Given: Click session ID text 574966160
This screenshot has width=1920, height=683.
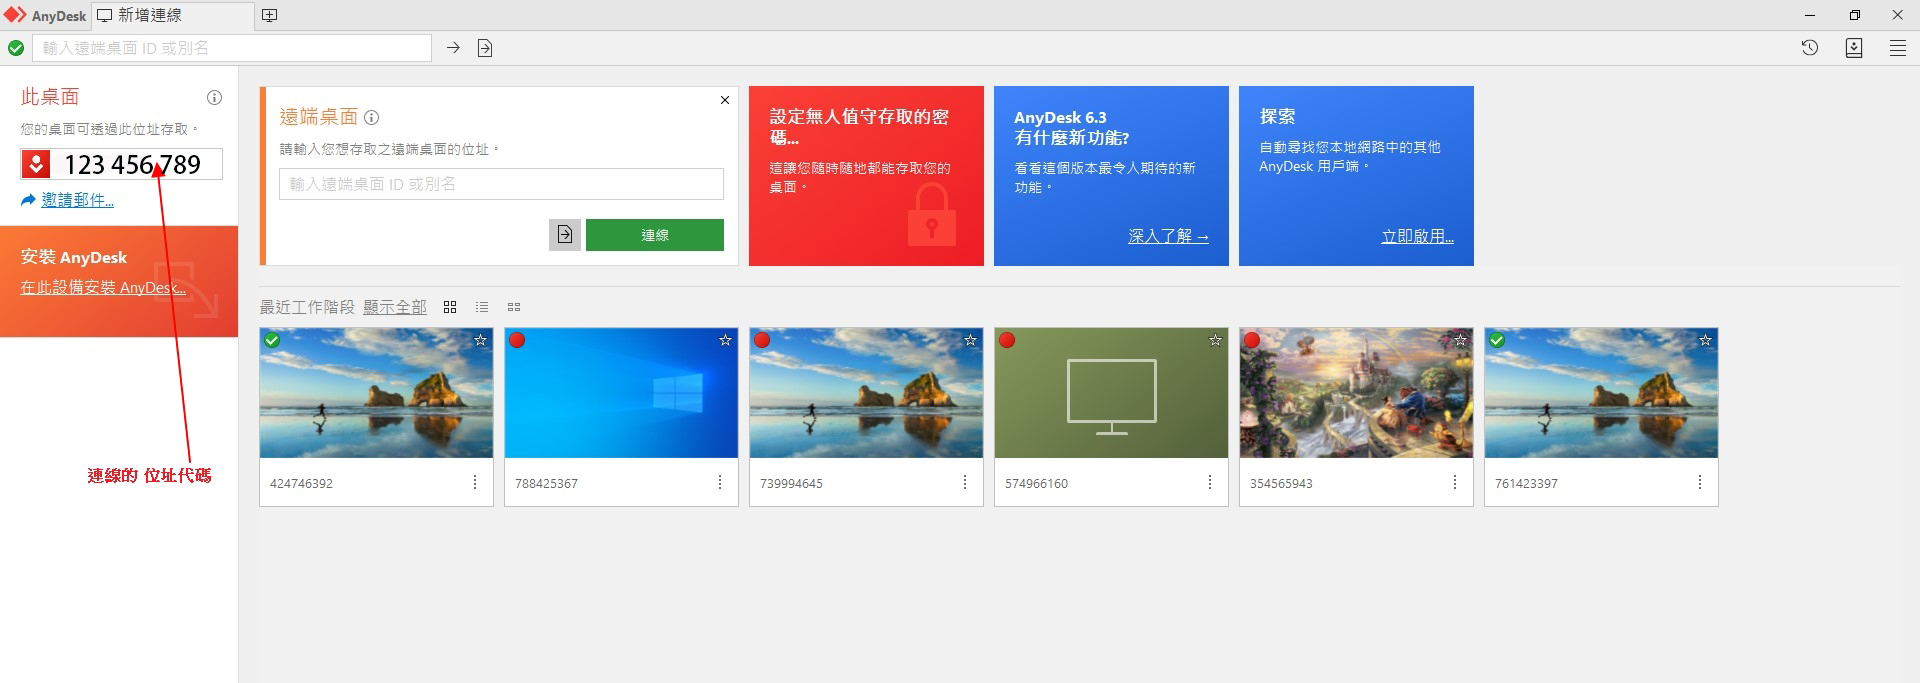Looking at the screenshot, I should click(x=1036, y=483).
